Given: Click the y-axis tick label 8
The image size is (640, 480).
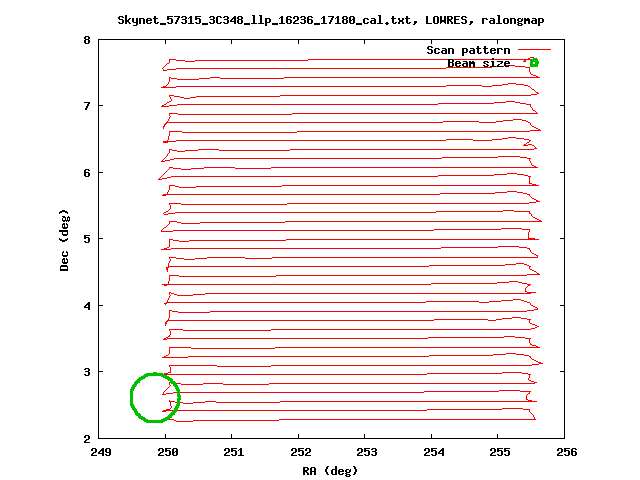Looking at the screenshot, I should tap(87, 40).
